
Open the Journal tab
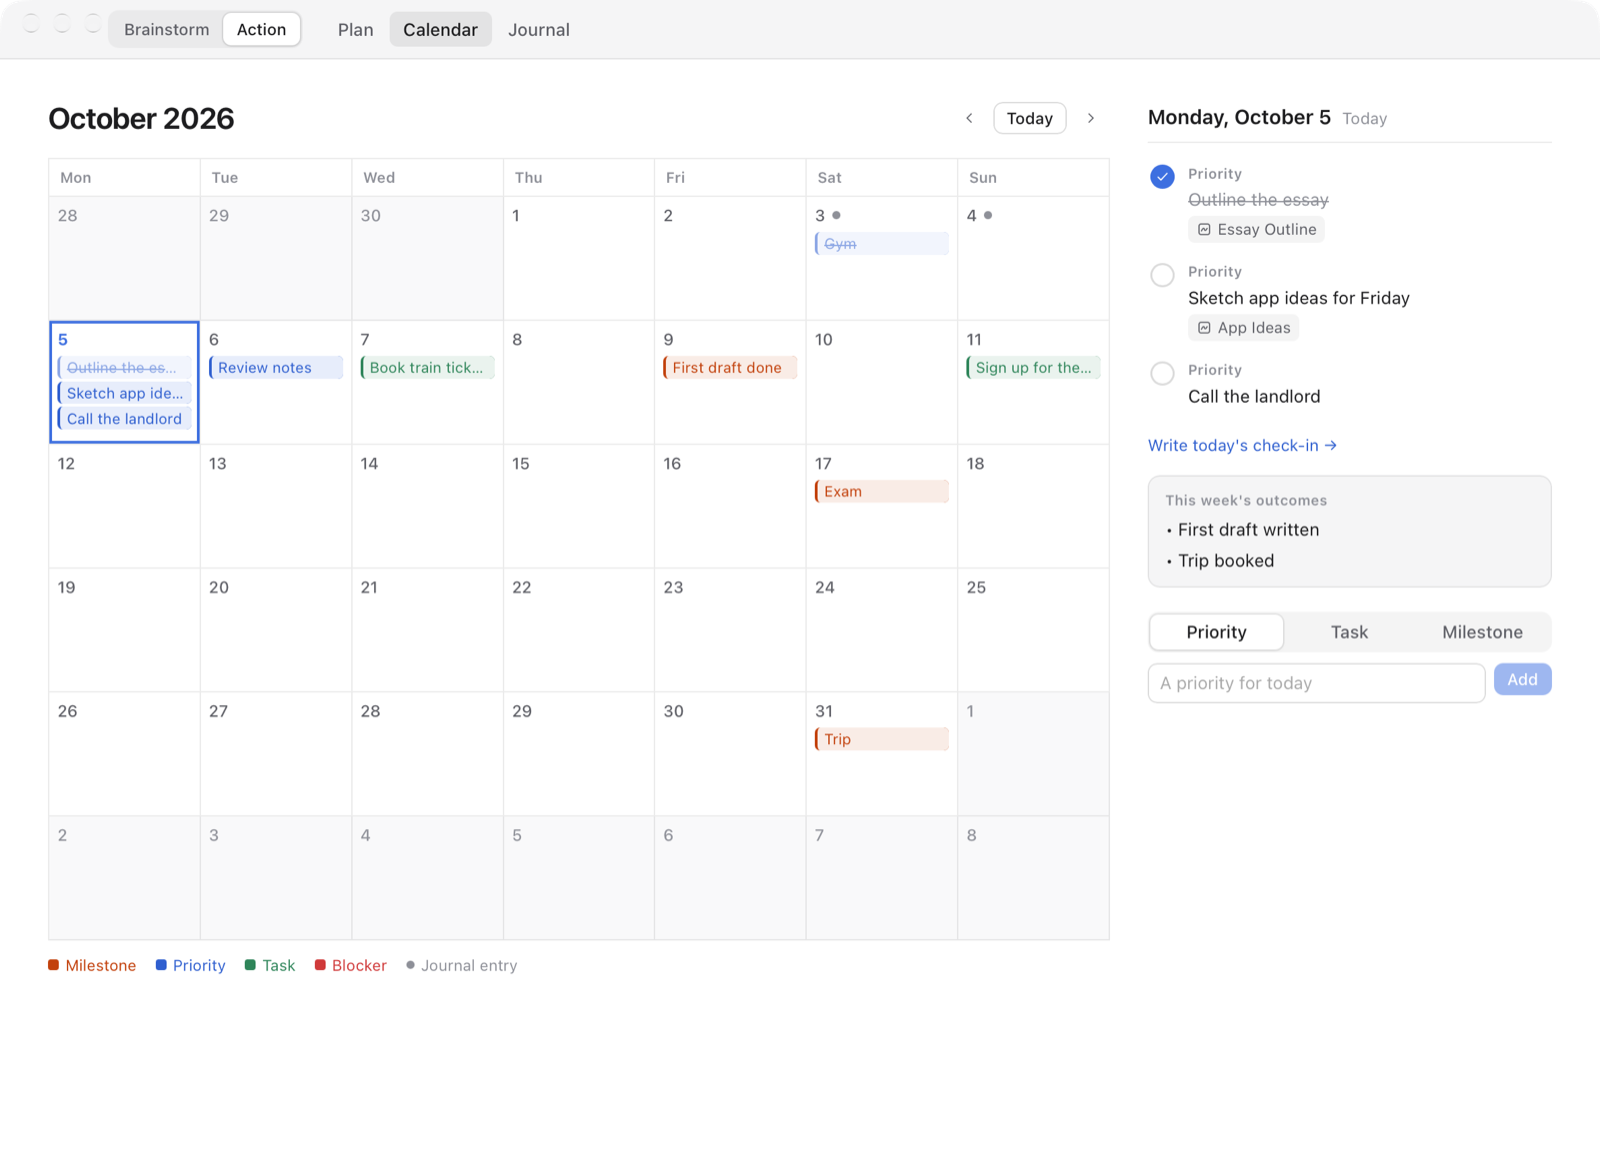[x=539, y=29]
